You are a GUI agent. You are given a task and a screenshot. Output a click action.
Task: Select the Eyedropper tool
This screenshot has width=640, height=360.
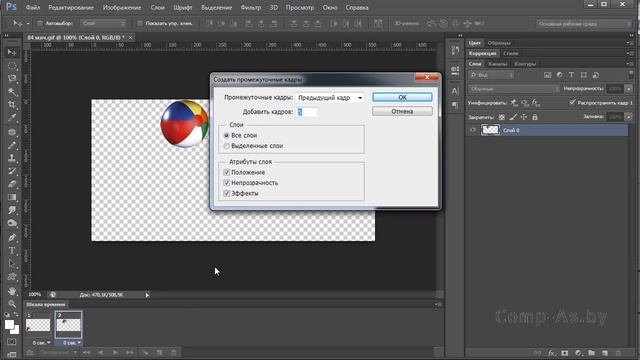coord(12,118)
